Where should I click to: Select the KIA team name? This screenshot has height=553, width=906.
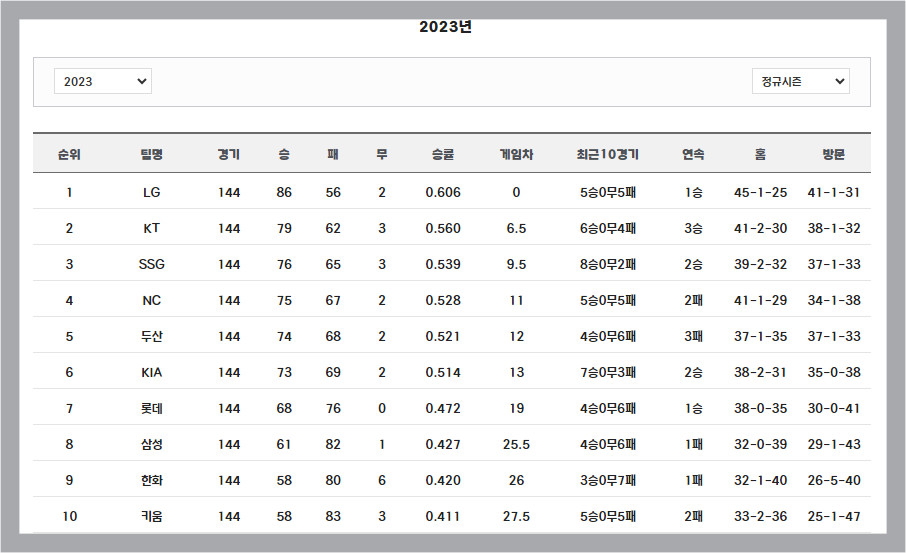pos(151,373)
